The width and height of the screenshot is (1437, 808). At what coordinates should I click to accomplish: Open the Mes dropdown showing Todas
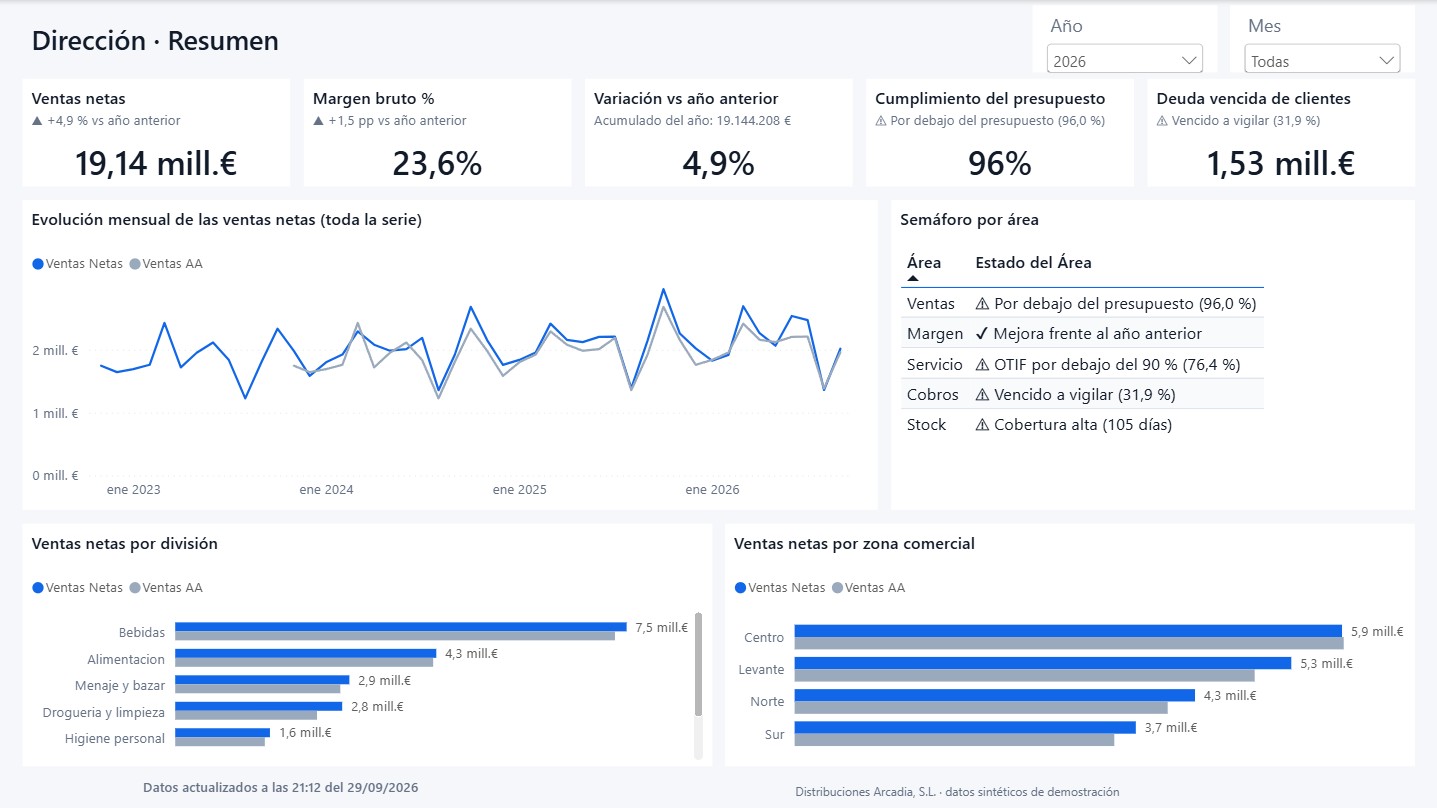[x=1322, y=61]
